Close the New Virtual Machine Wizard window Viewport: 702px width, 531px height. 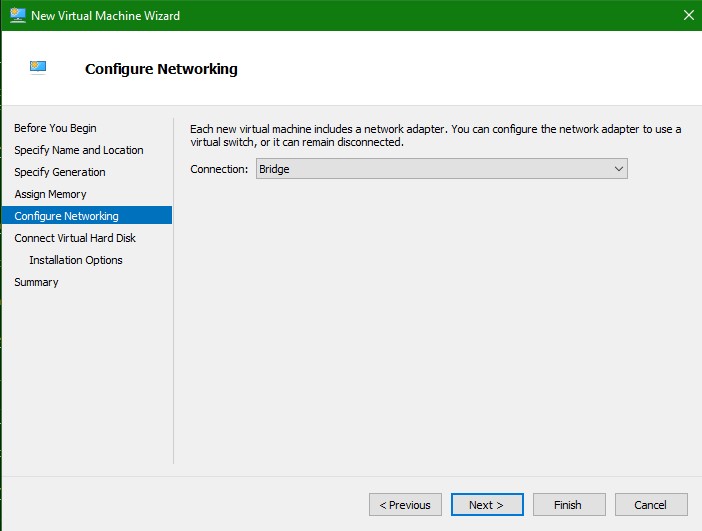click(x=688, y=15)
